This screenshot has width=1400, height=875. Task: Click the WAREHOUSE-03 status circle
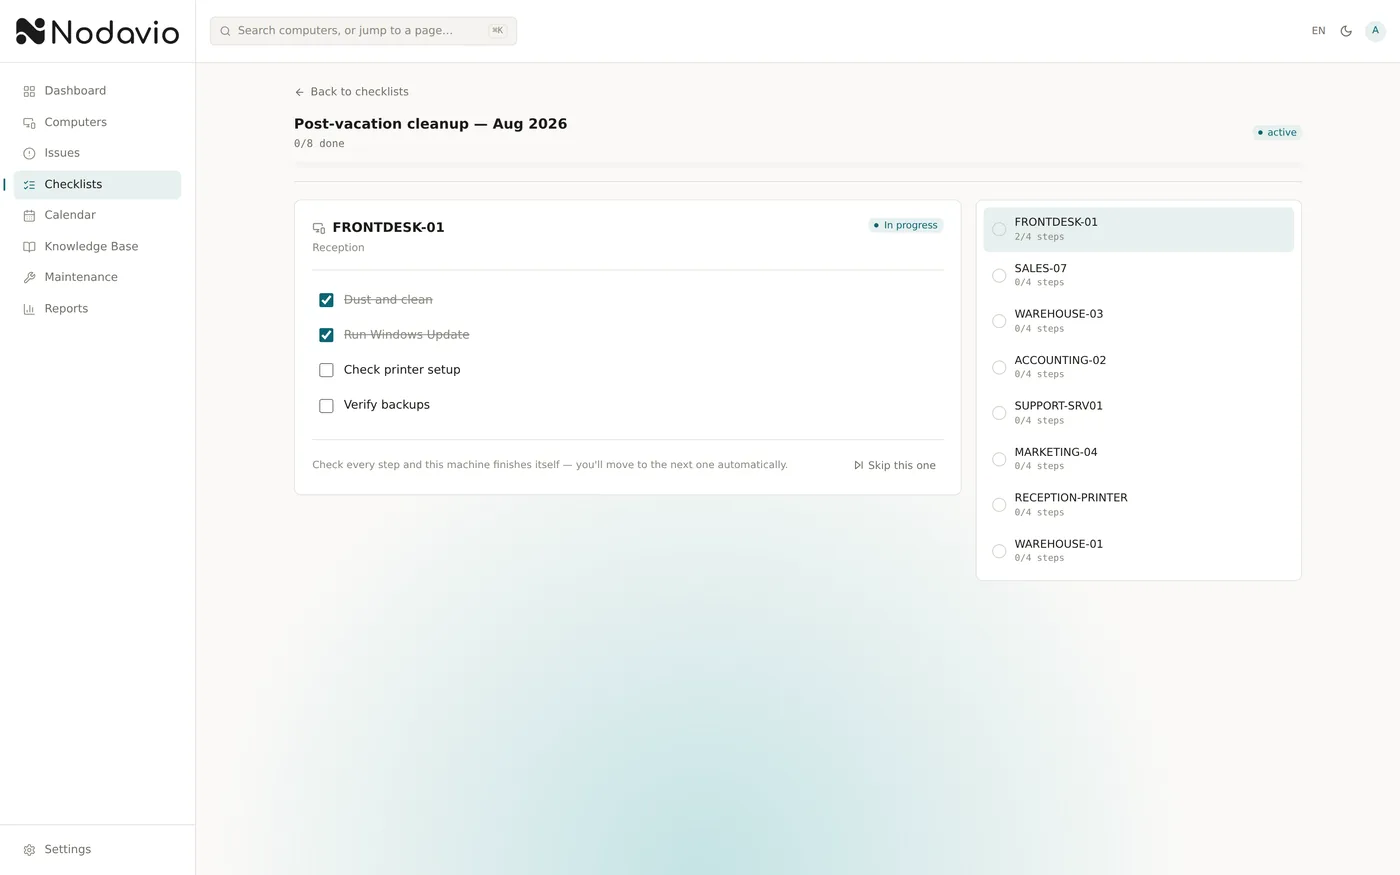[x=999, y=321]
